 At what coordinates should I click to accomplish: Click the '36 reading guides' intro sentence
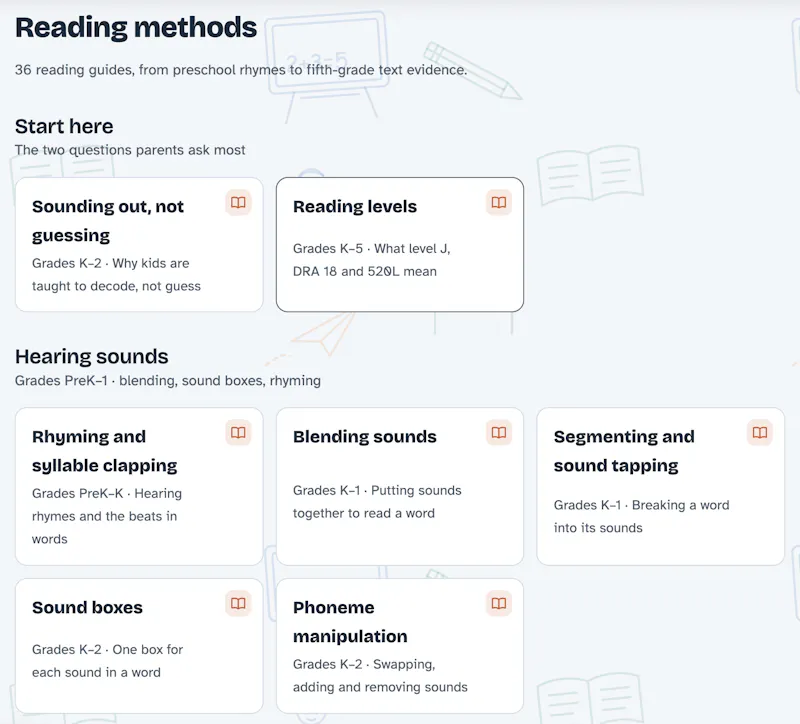(x=241, y=70)
